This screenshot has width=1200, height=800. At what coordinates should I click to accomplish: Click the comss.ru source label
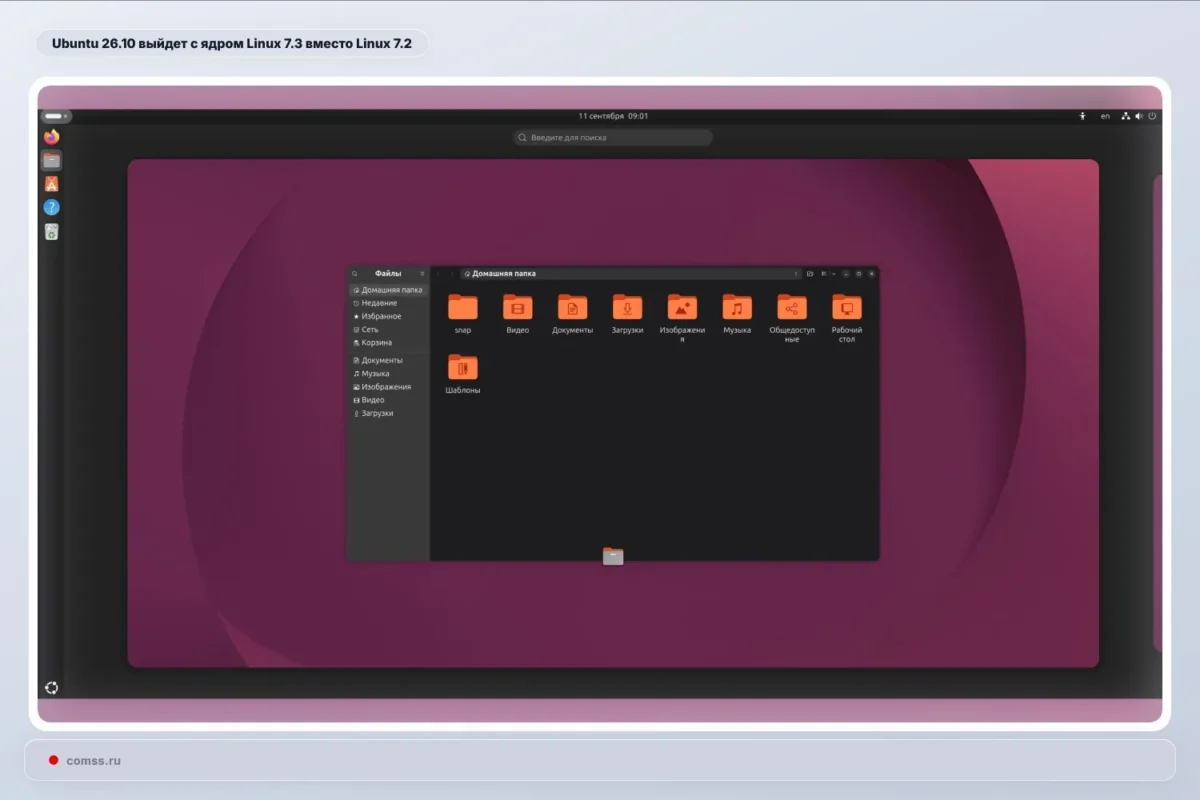tap(94, 761)
